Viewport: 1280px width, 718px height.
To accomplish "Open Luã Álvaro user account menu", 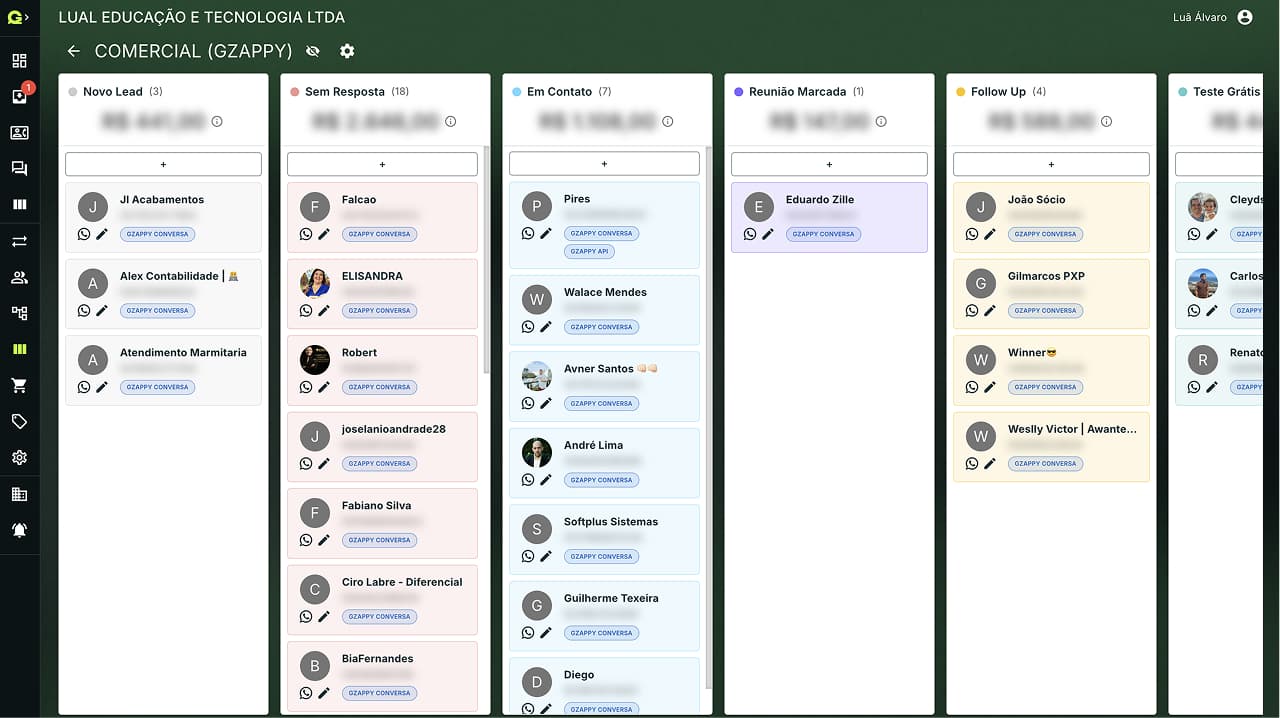I will point(1244,17).
